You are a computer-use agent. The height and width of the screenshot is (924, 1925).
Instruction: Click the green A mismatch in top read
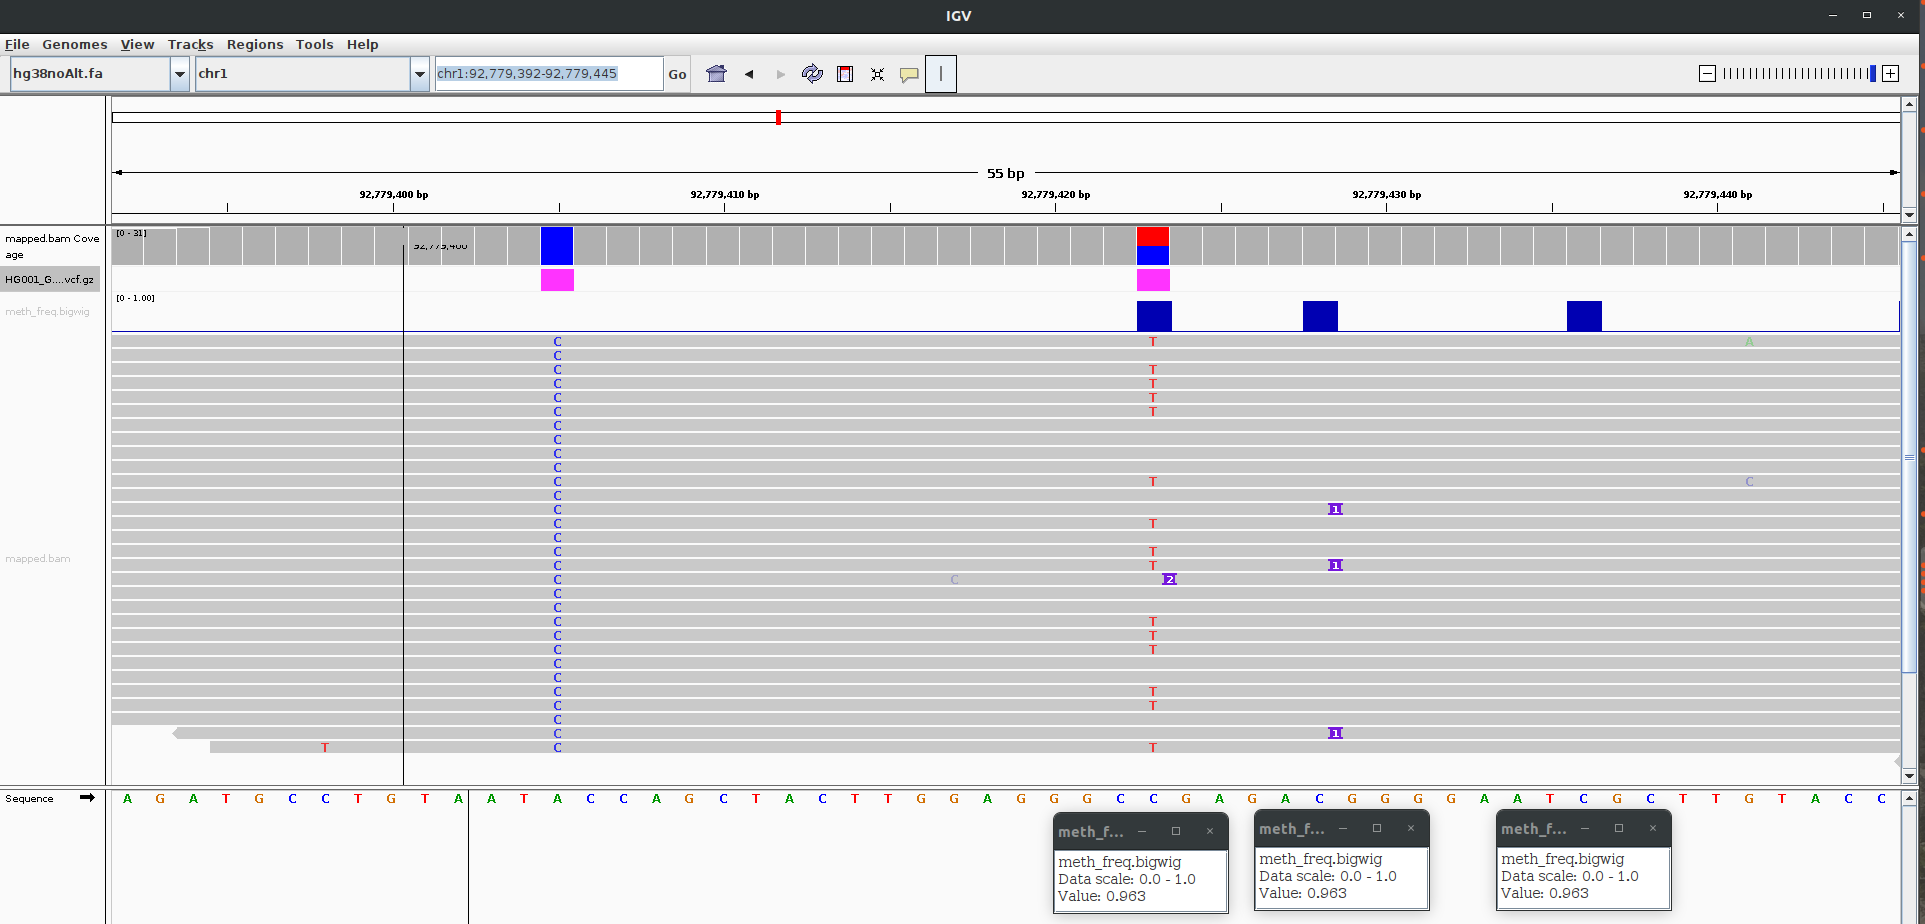[1749, 342]
